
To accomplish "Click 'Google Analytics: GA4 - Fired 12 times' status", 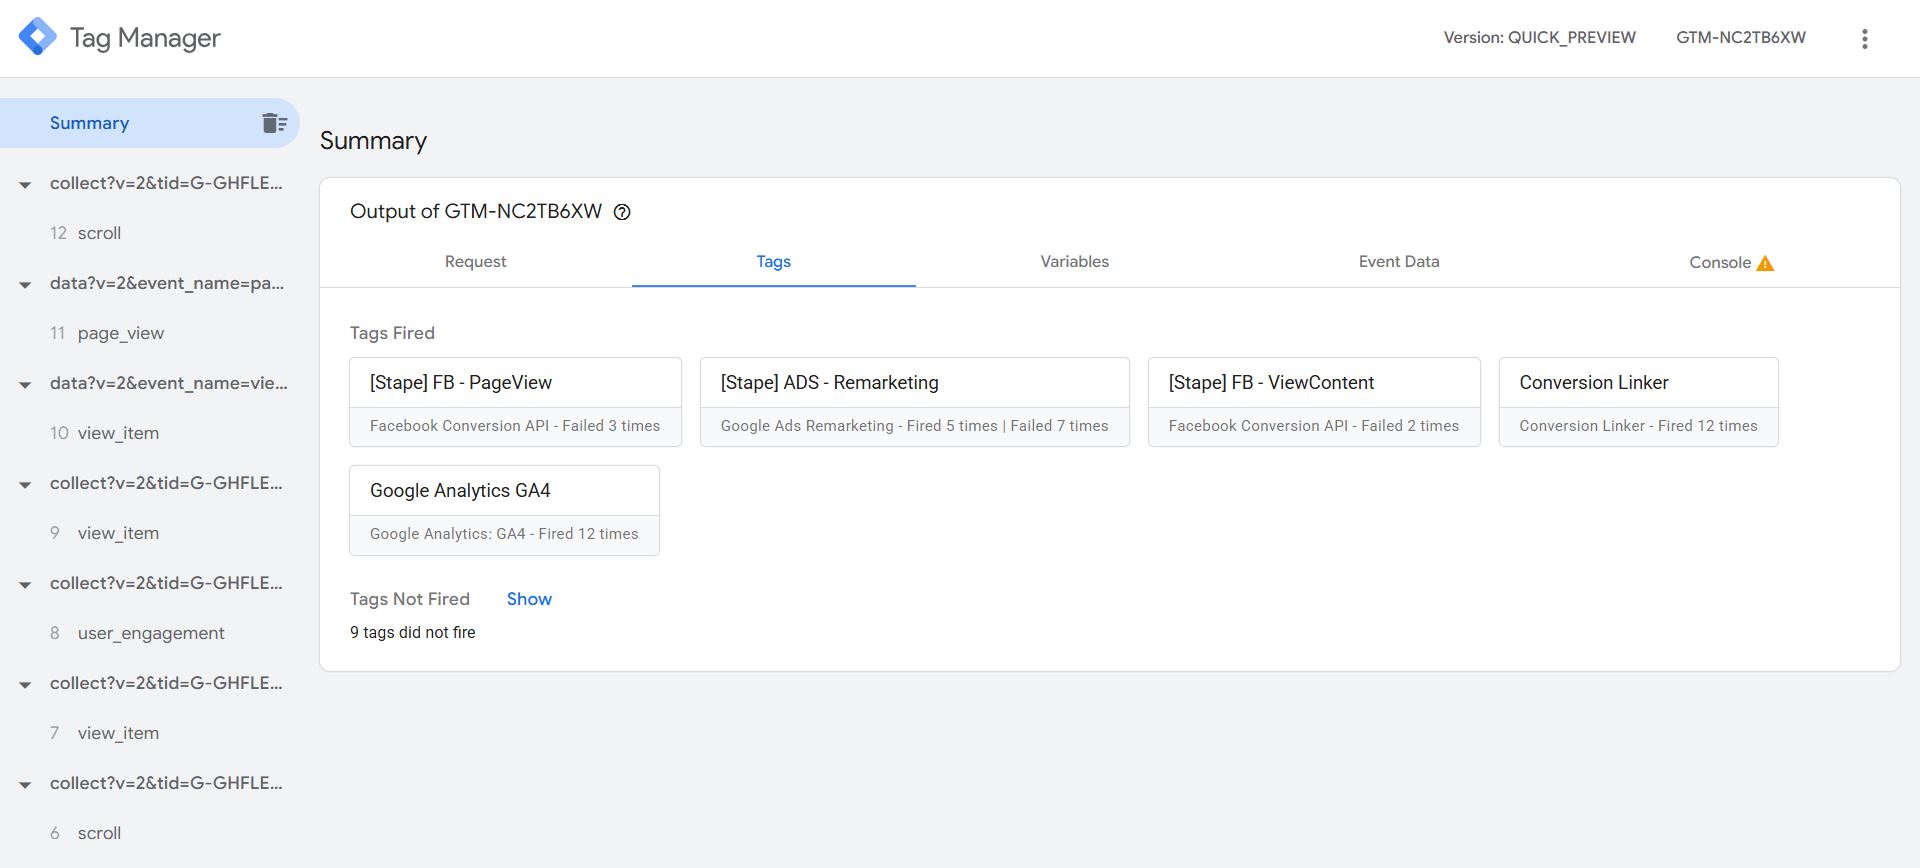I will pos(504,534).
